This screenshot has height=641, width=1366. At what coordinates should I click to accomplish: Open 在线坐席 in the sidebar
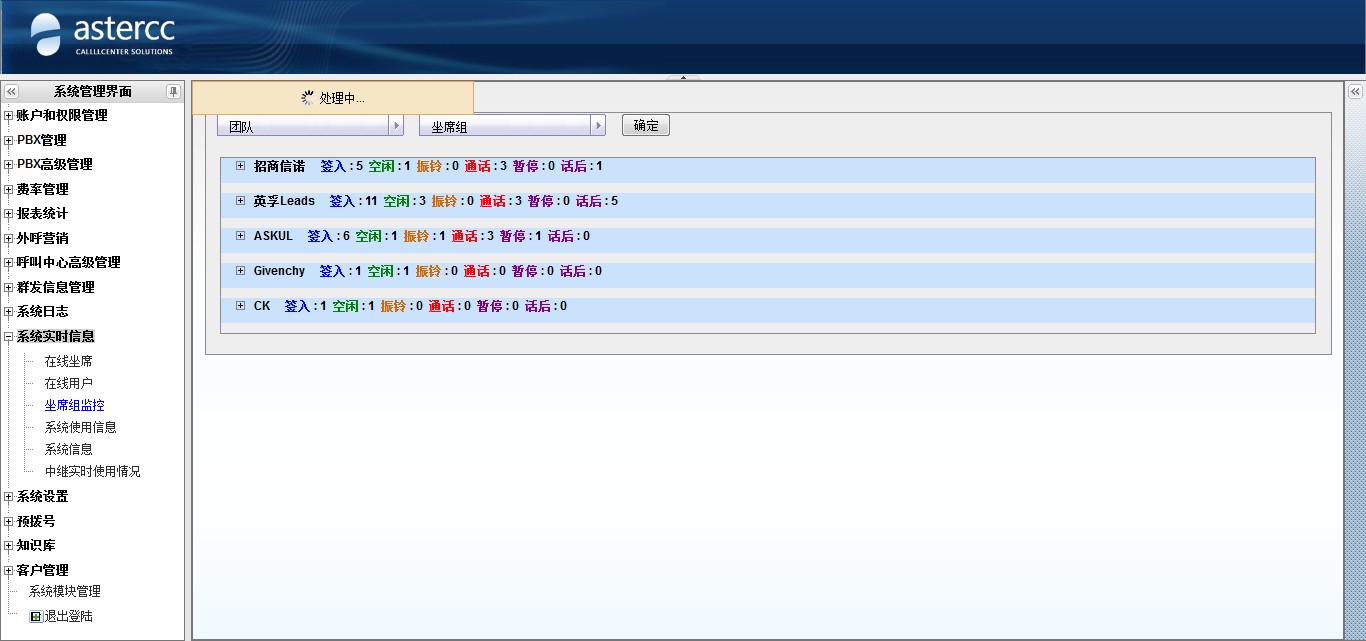coord(68,362)
